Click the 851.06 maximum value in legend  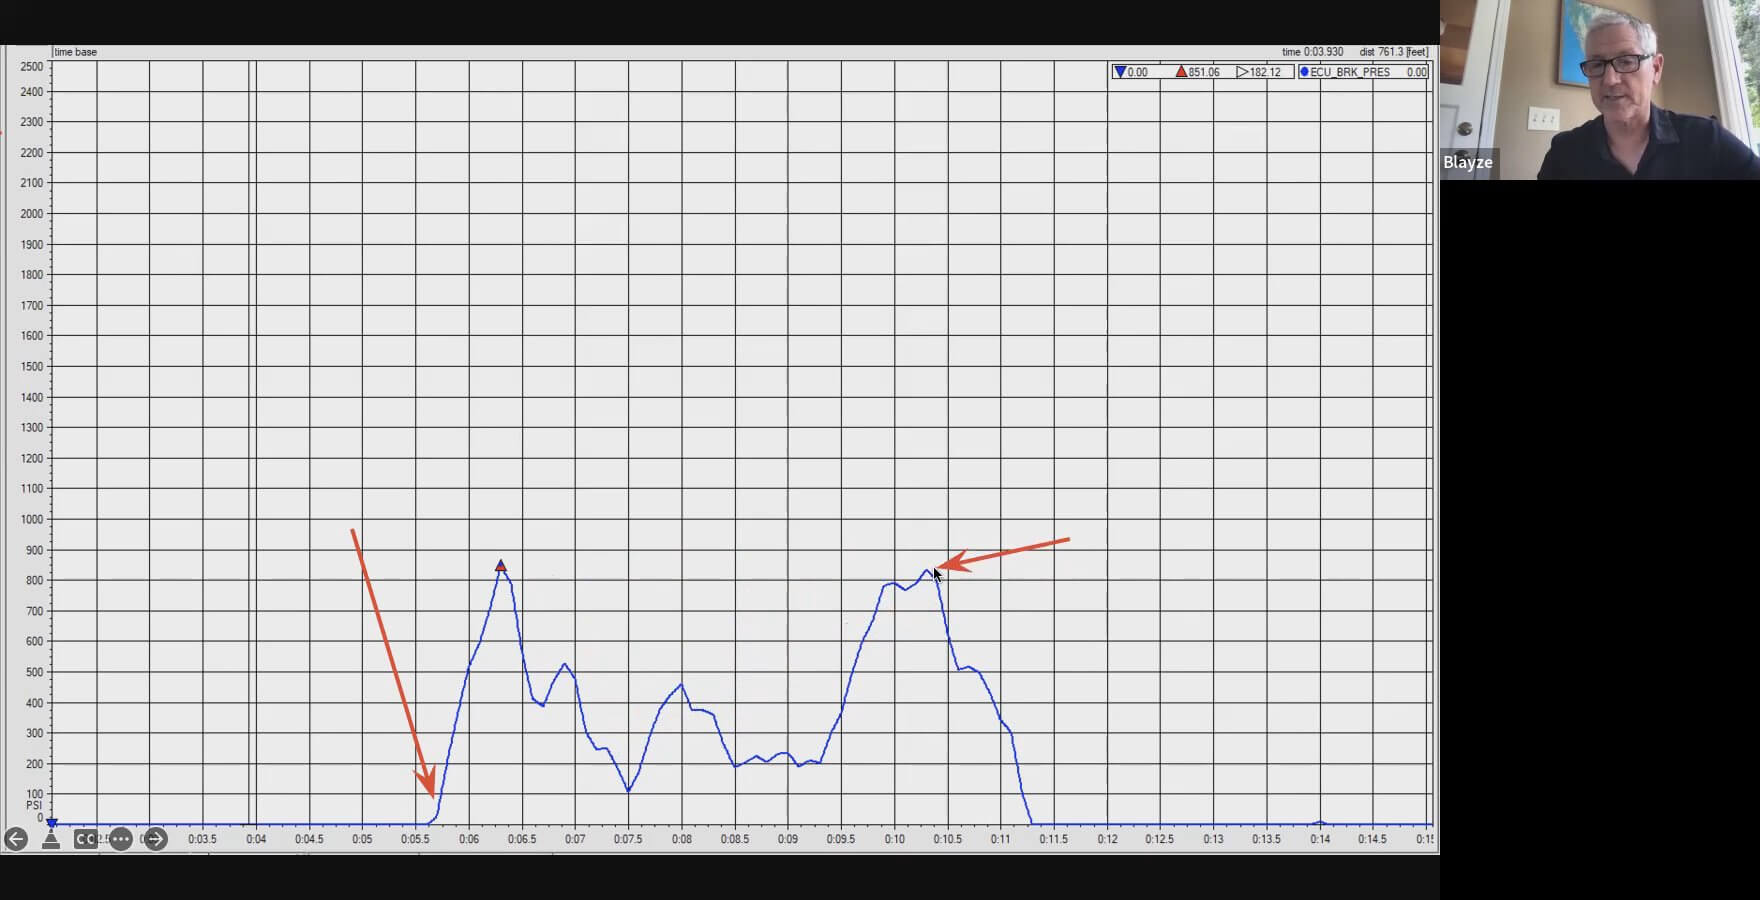1204,72
